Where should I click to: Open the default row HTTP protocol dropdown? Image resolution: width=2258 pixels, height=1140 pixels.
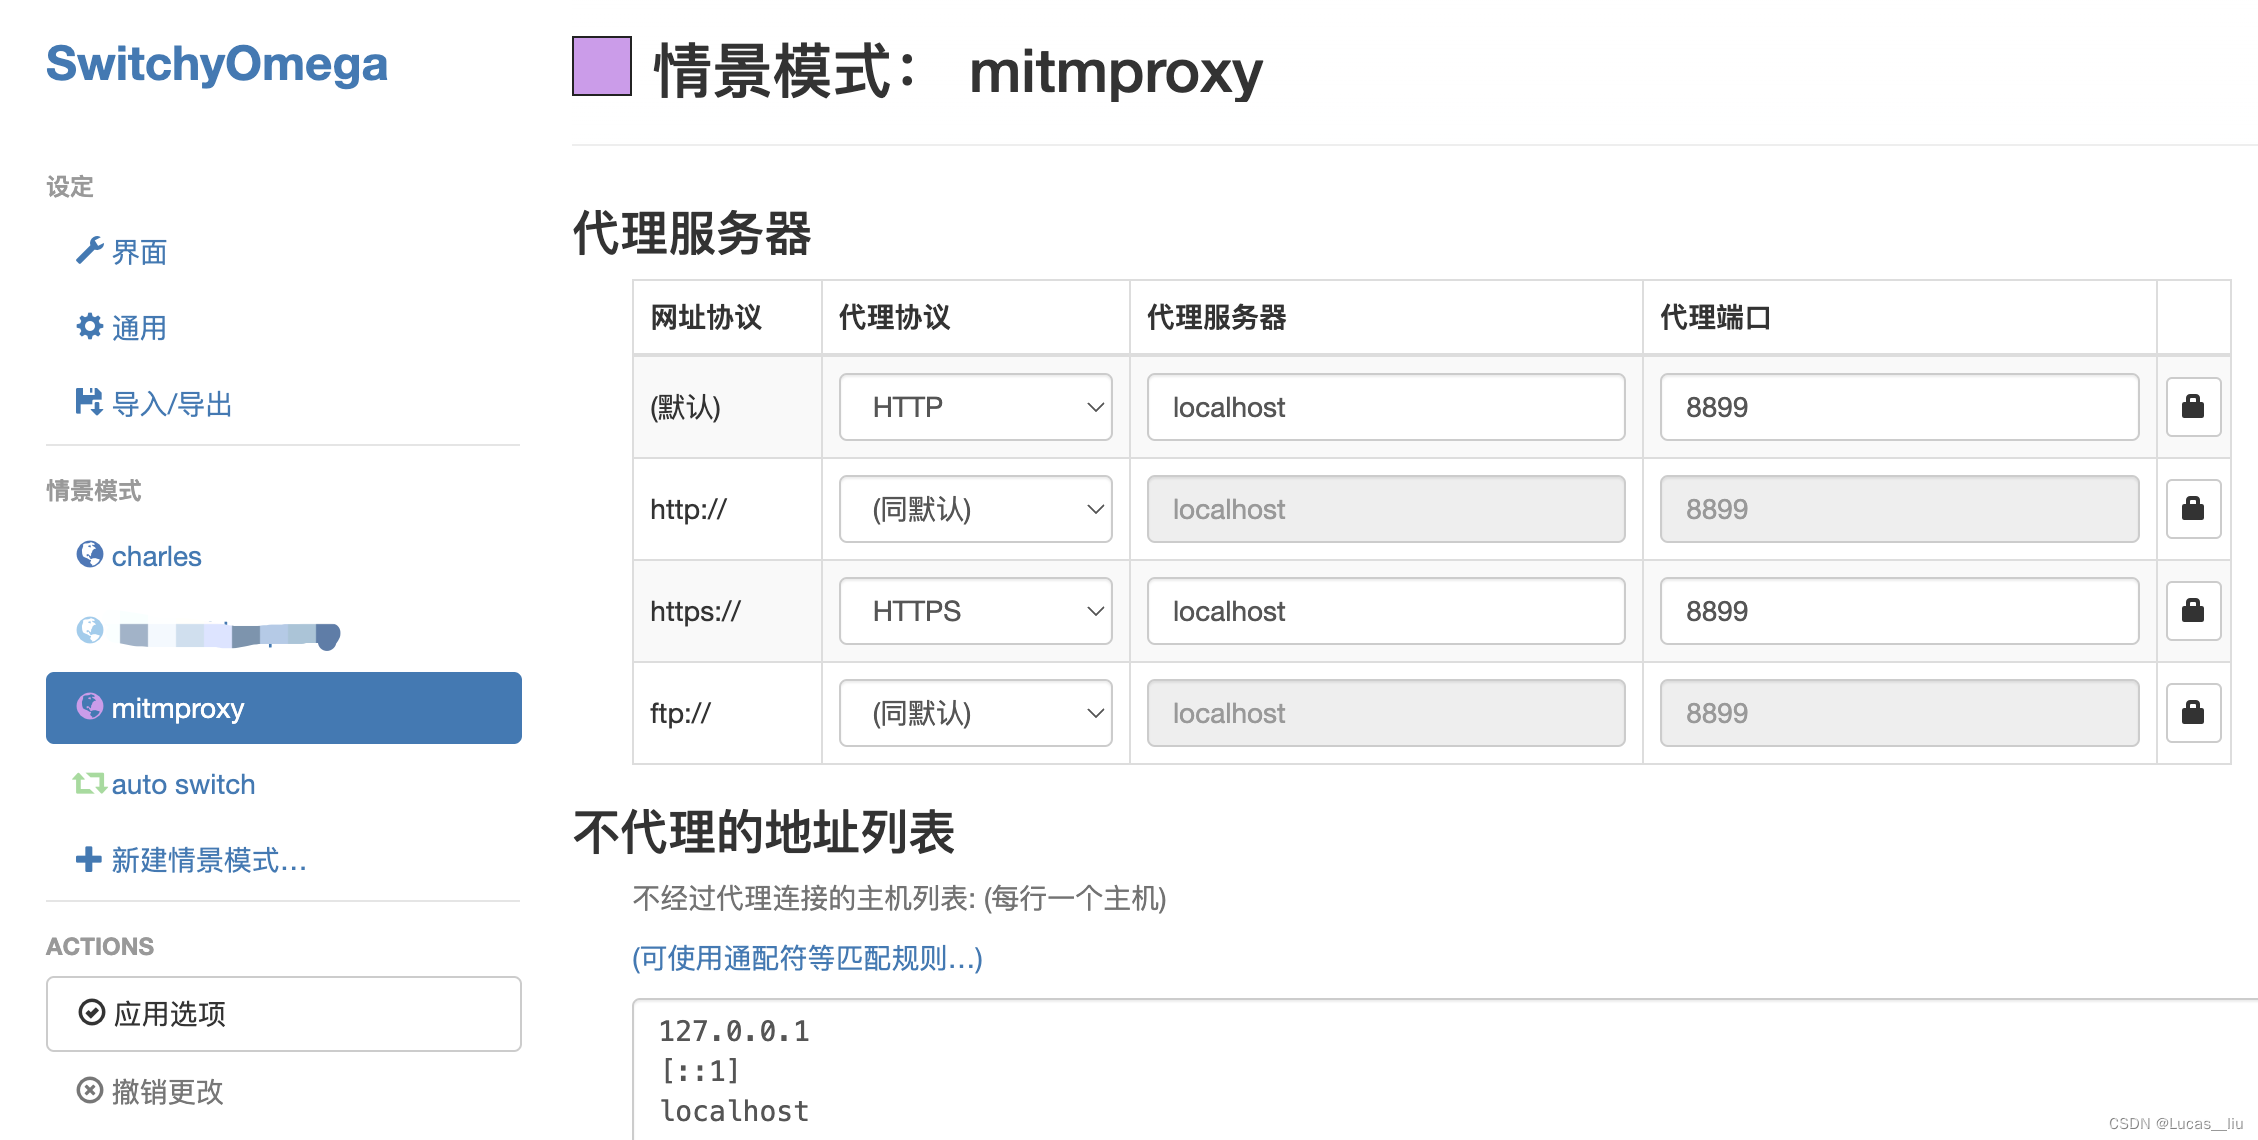click(974, 407)
